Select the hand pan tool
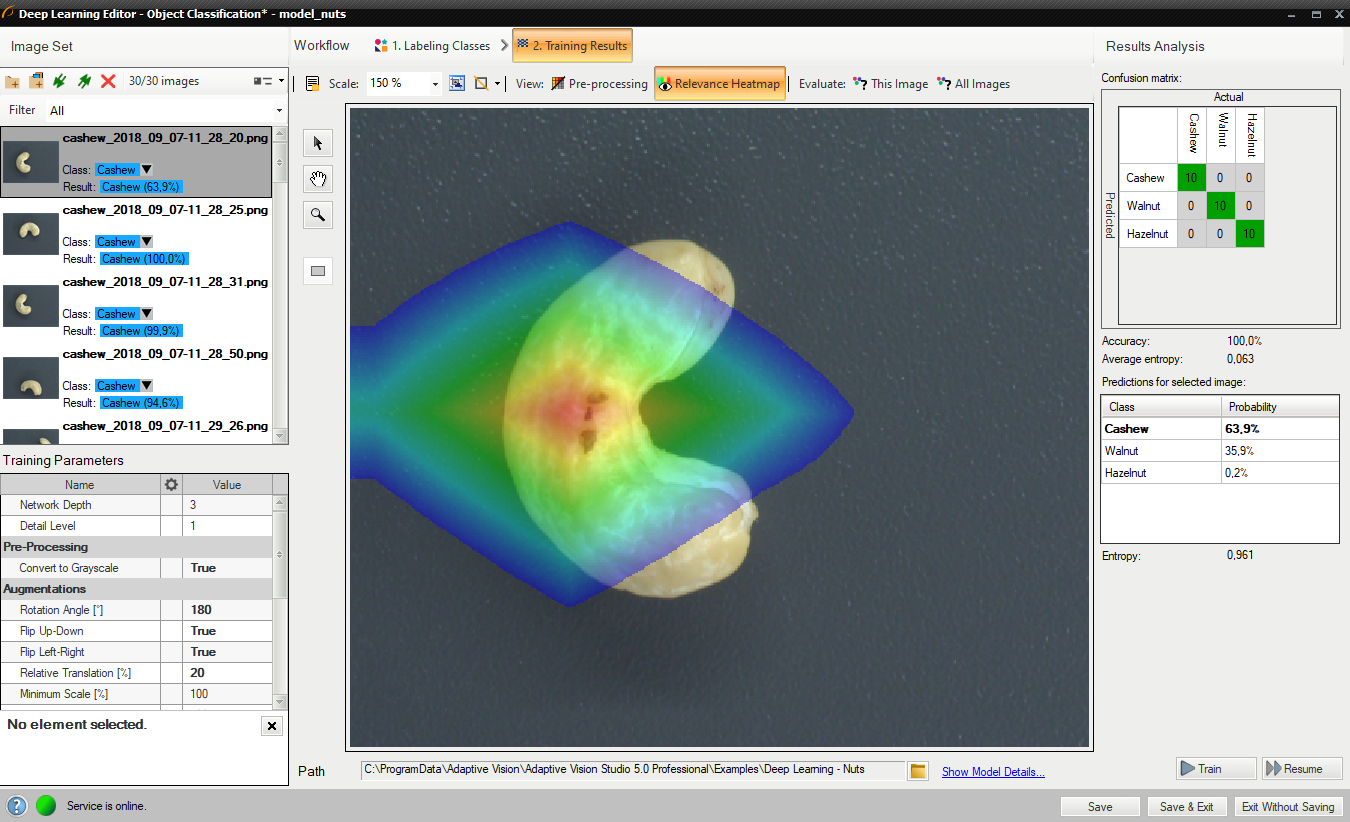Image resolution: width=1350 pixels, height=822 pixels. (x=318, y=180)
